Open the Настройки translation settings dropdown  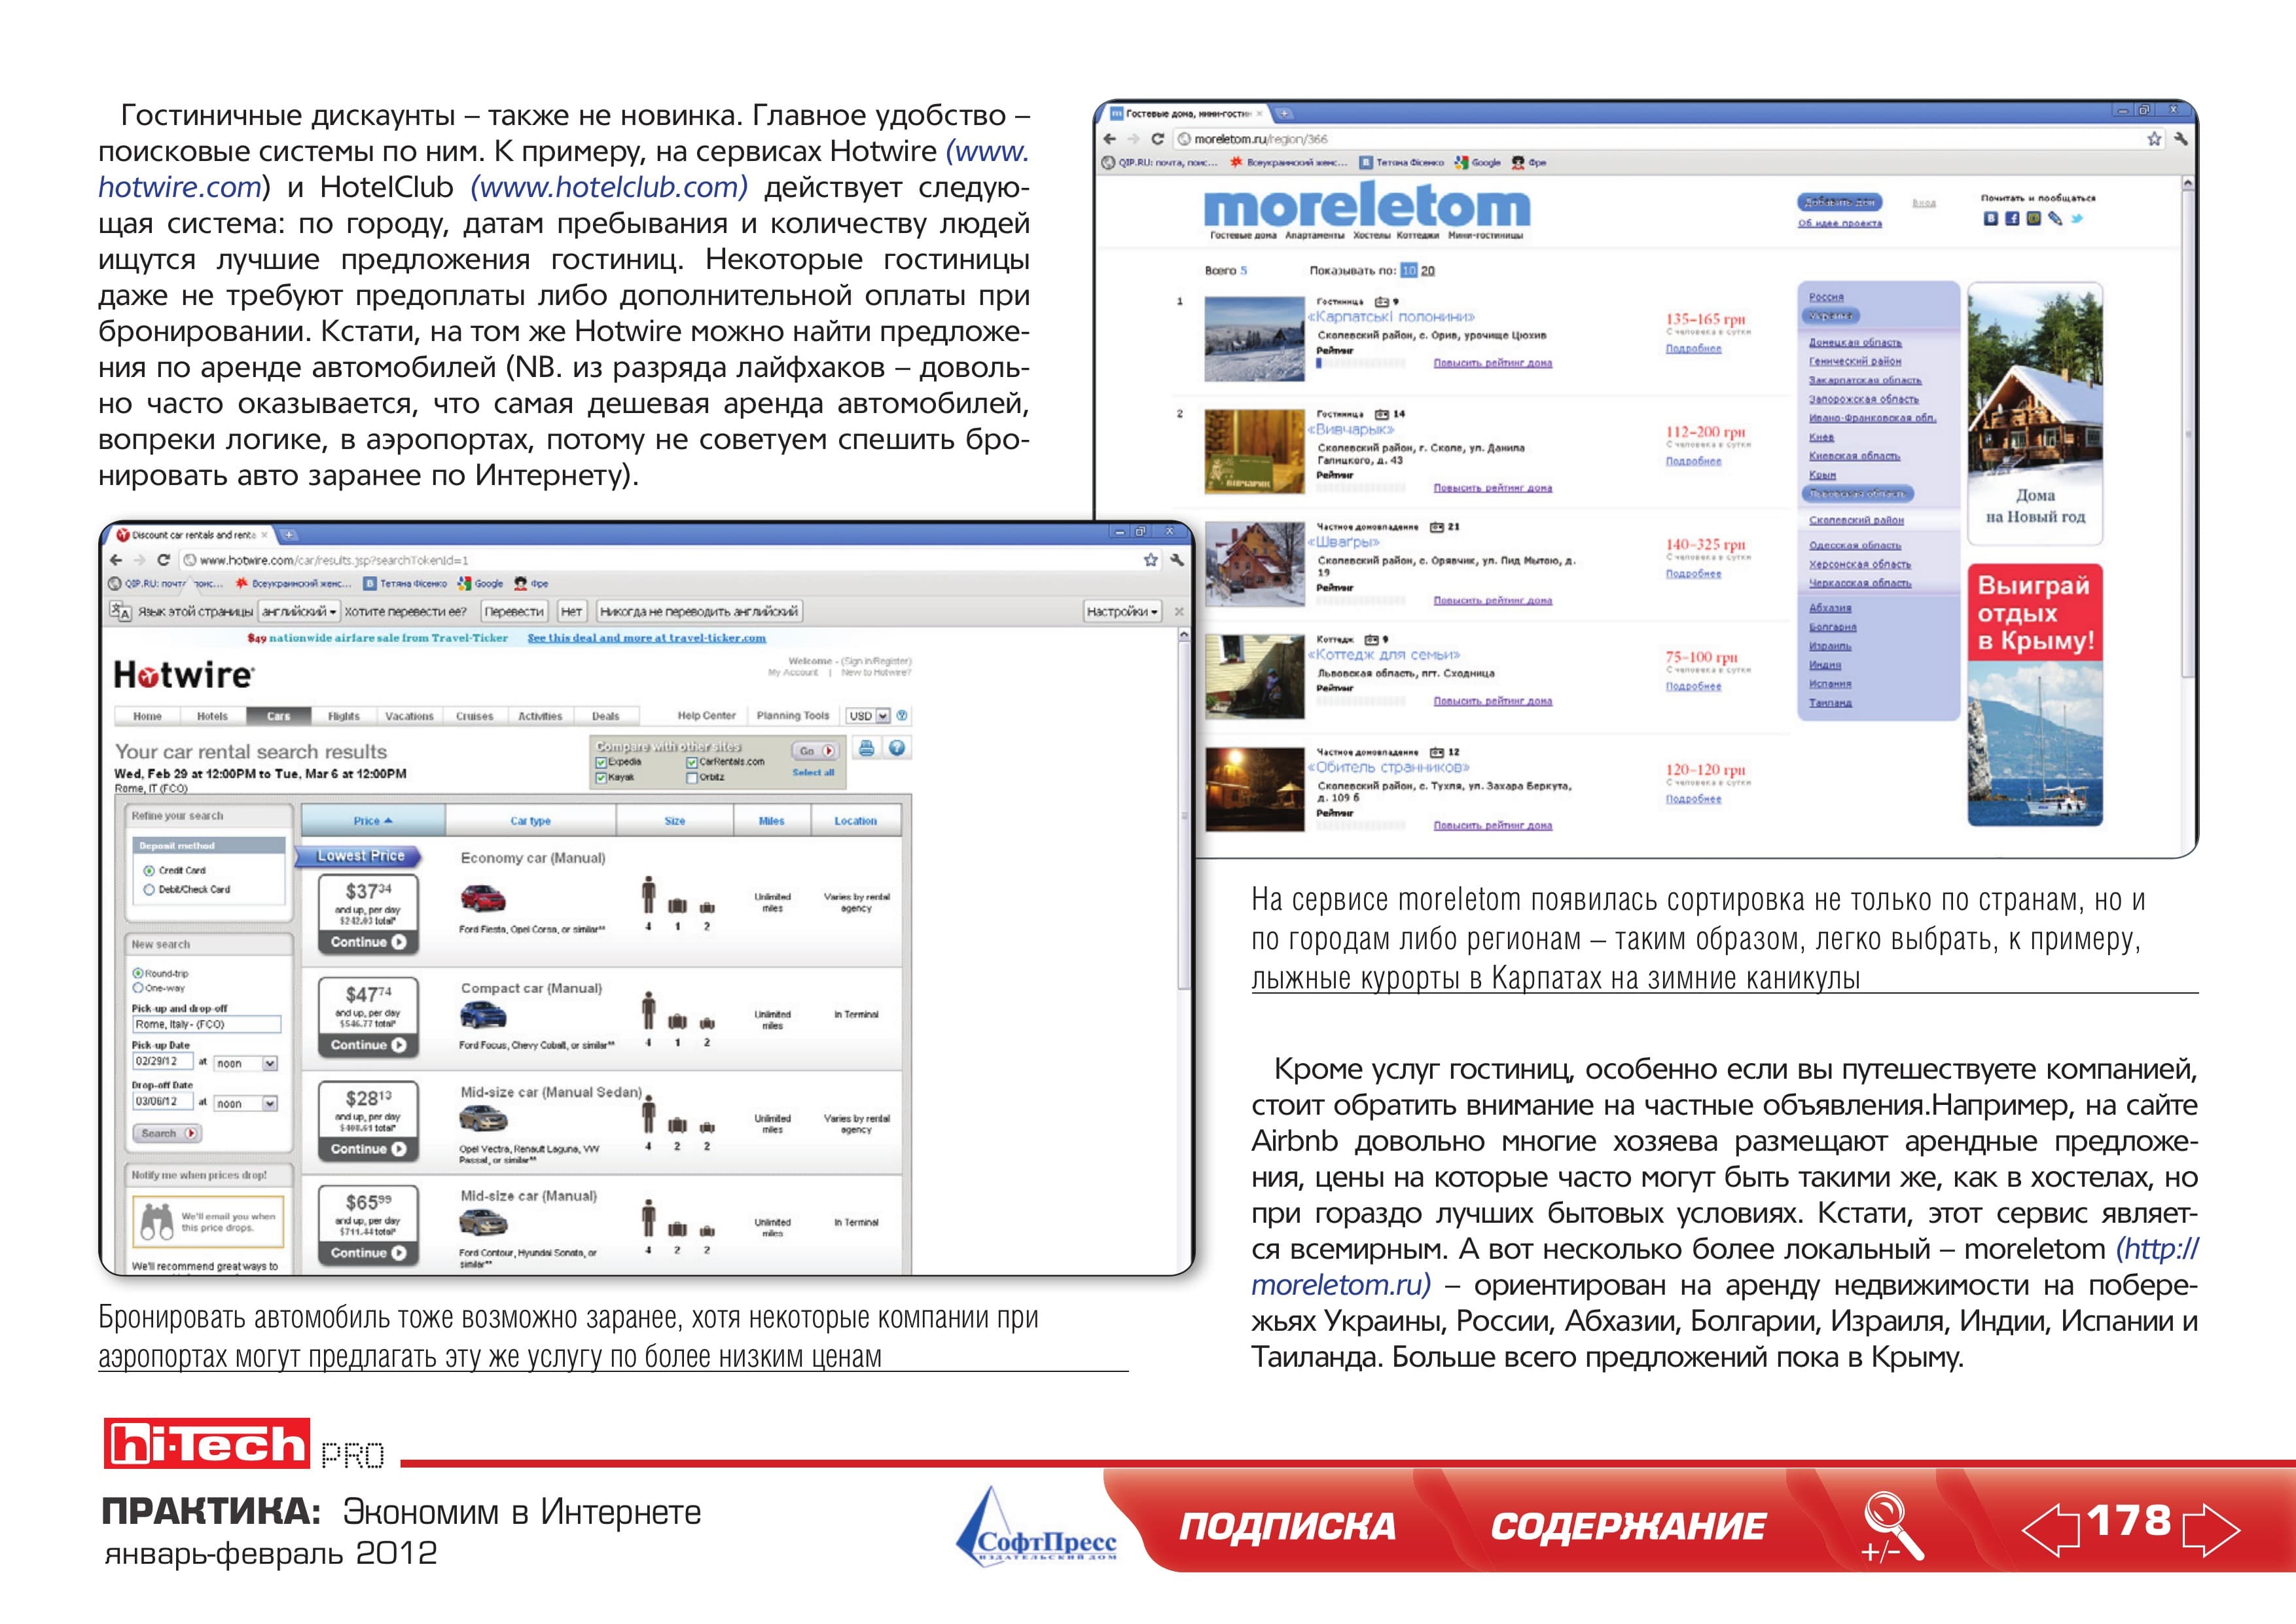coord(1123,611)
